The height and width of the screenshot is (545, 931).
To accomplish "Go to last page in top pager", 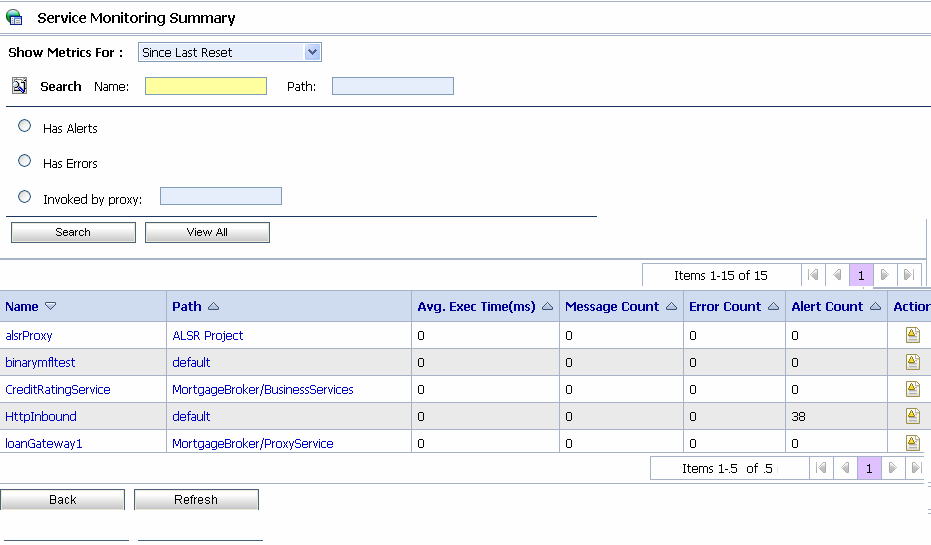I will tap(908, 275).
